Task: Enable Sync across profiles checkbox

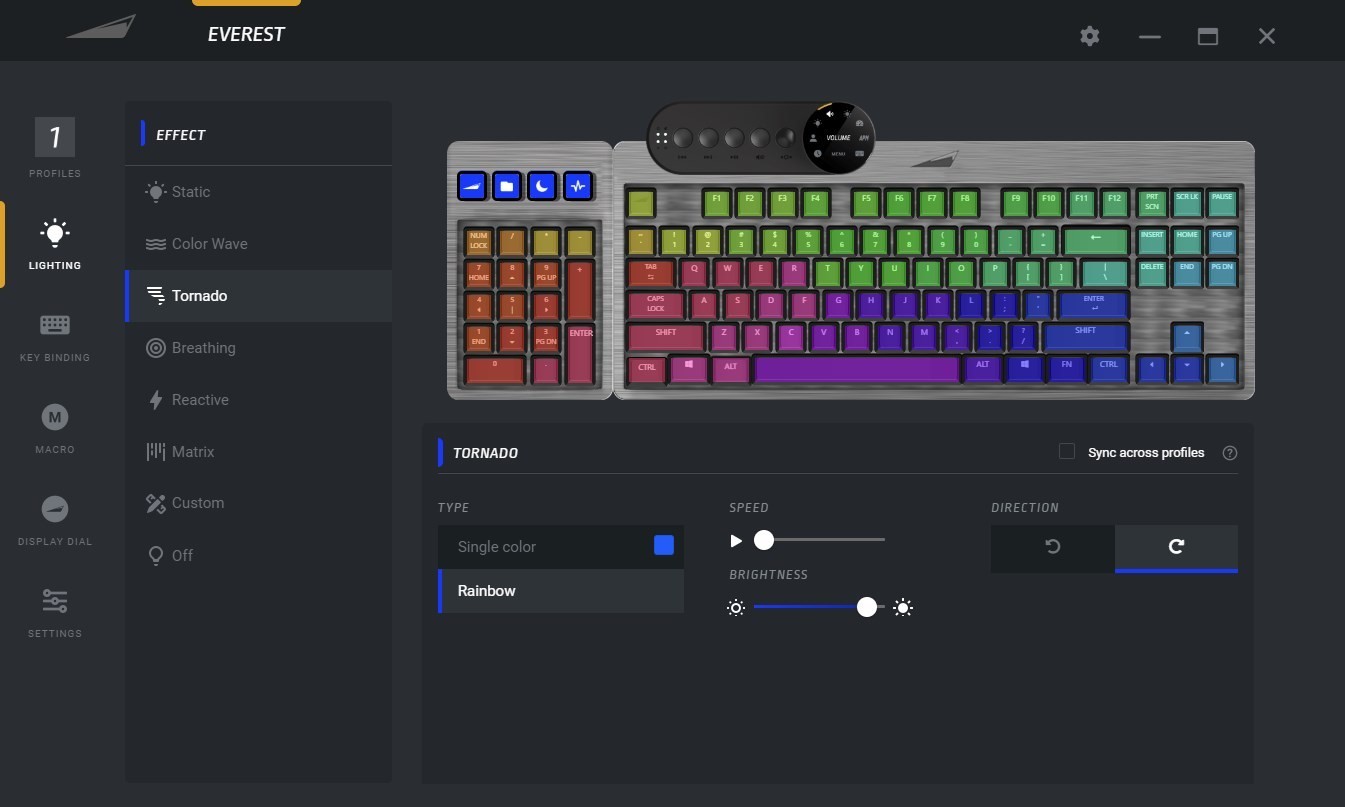Action: point(1066,452)
